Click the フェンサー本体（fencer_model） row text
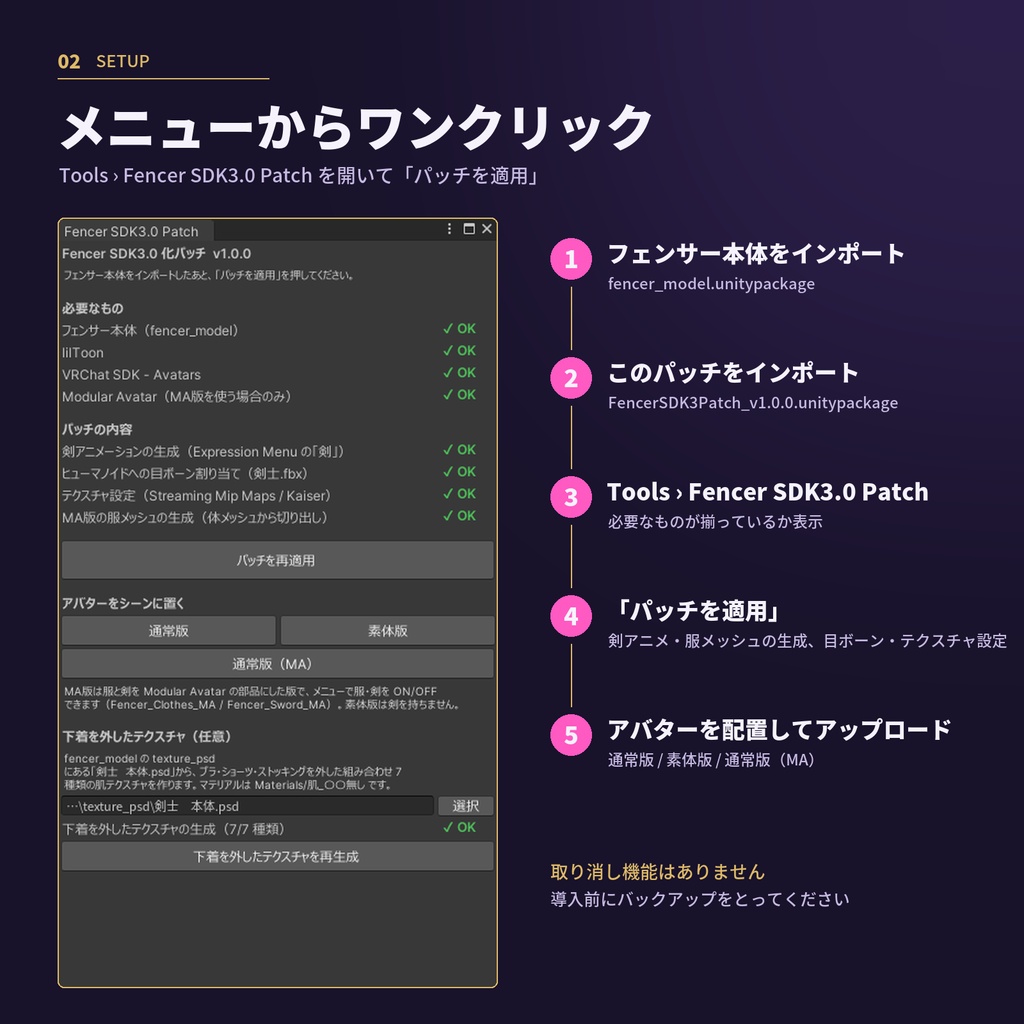 coord(150,330)
